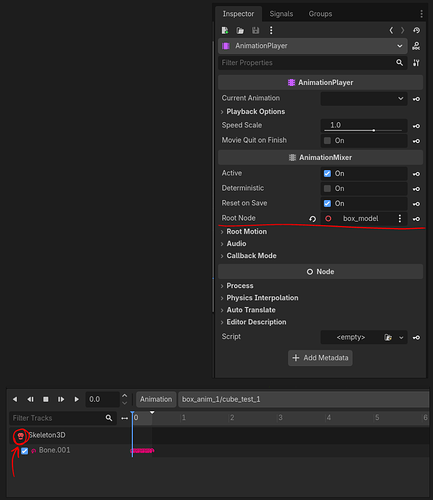This screenshot has width=433, height=500.
Task: Save the edited resource icon
Action: (x=255, y=31)
